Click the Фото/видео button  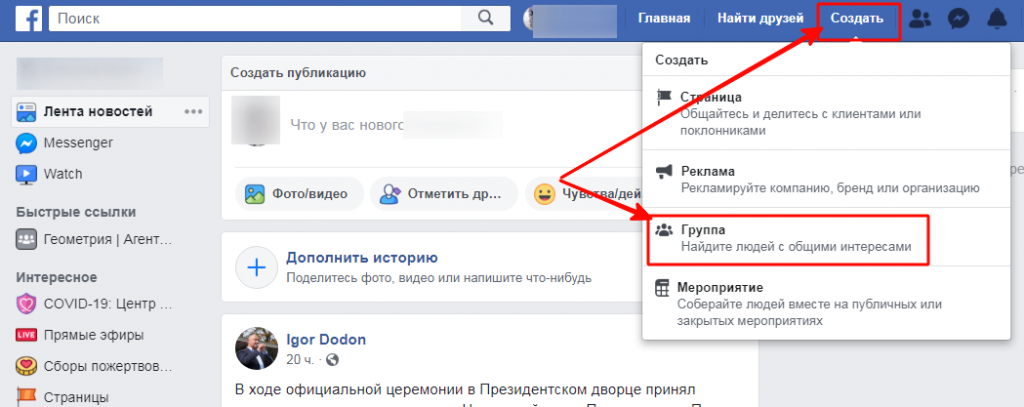[299, 194]
